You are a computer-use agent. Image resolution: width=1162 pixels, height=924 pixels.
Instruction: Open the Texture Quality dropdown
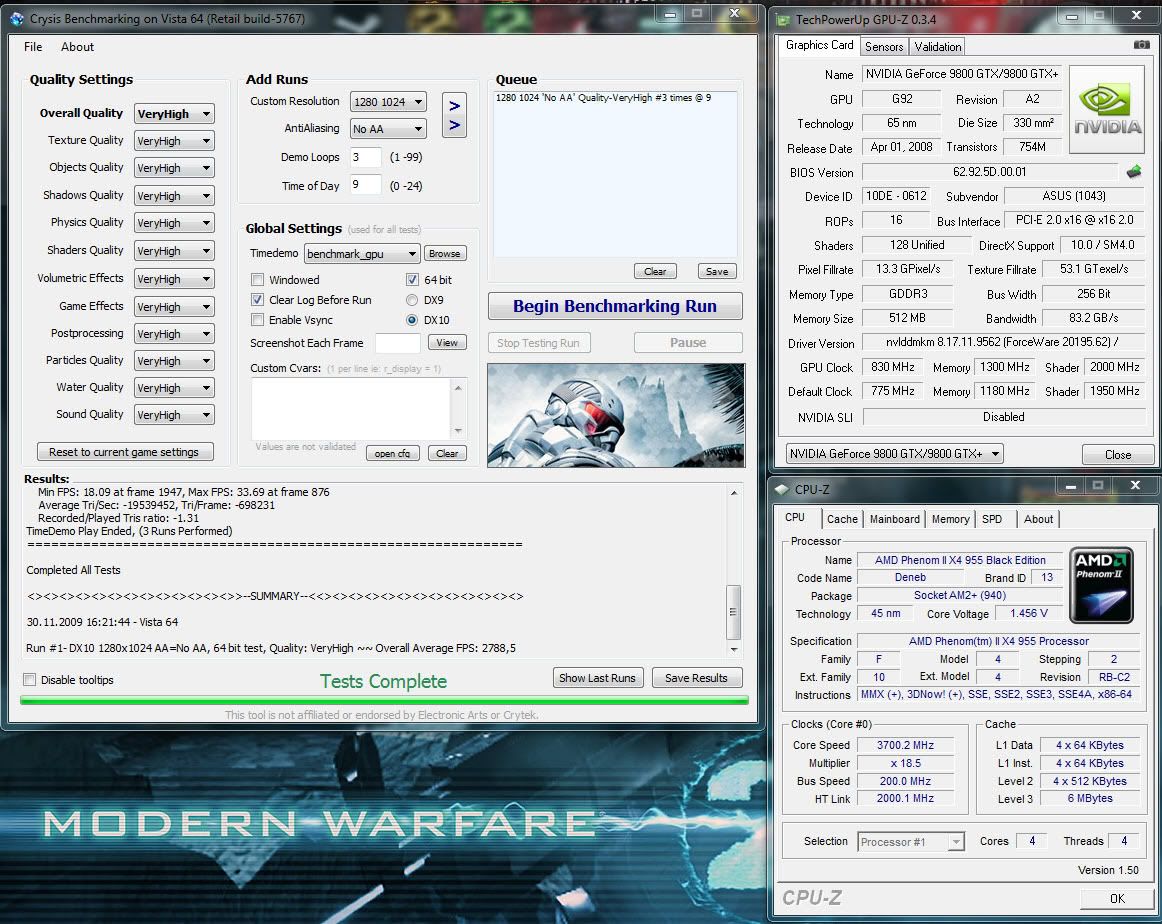click(174, 141)
